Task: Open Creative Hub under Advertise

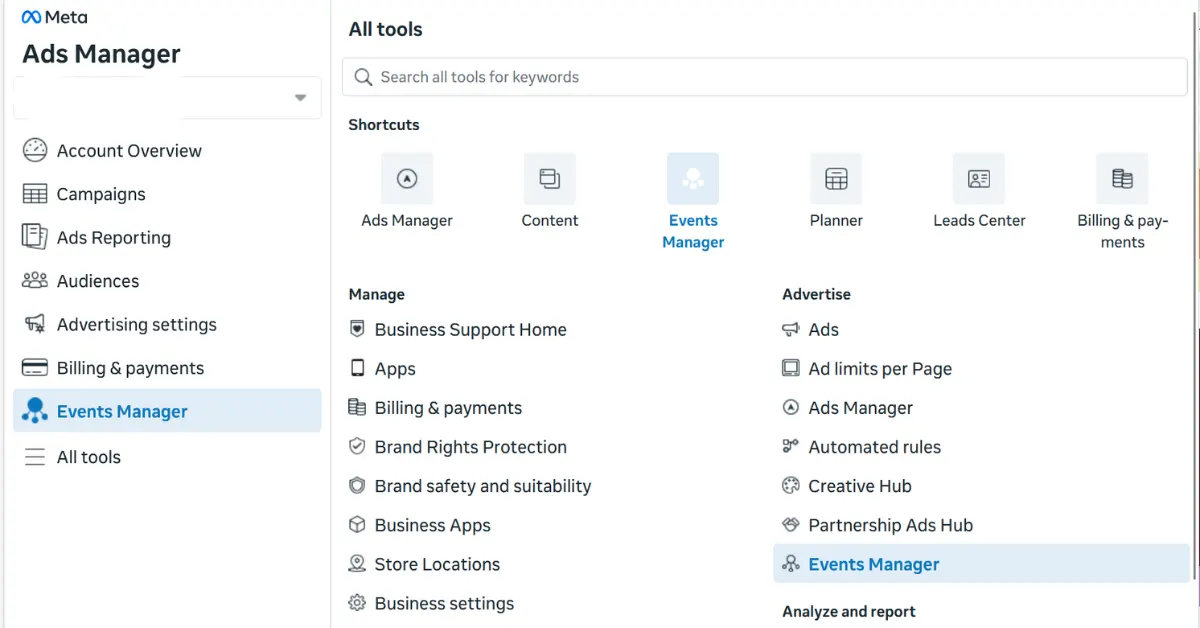Action: click(x=860, y=486)
